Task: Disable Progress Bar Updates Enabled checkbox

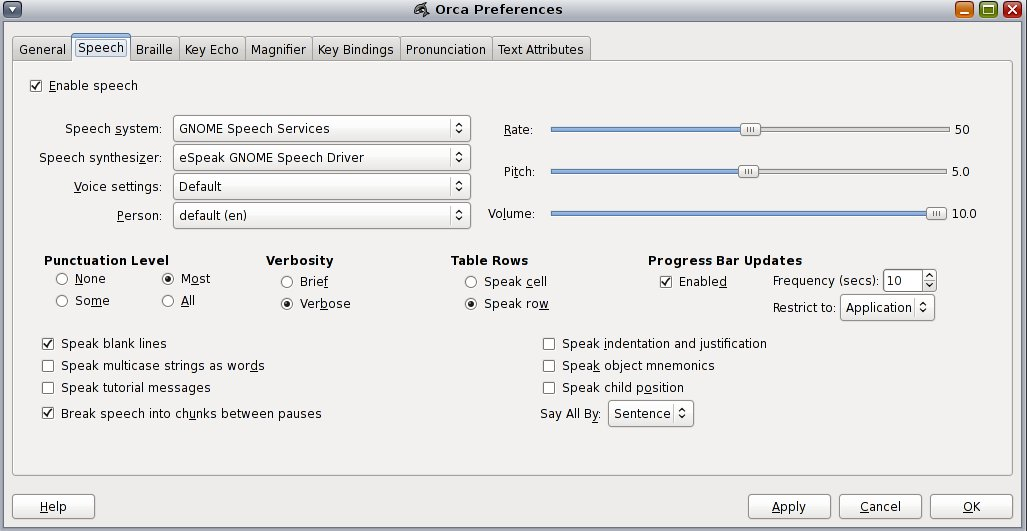Action: pyautogui.click(x=665, y=282)
